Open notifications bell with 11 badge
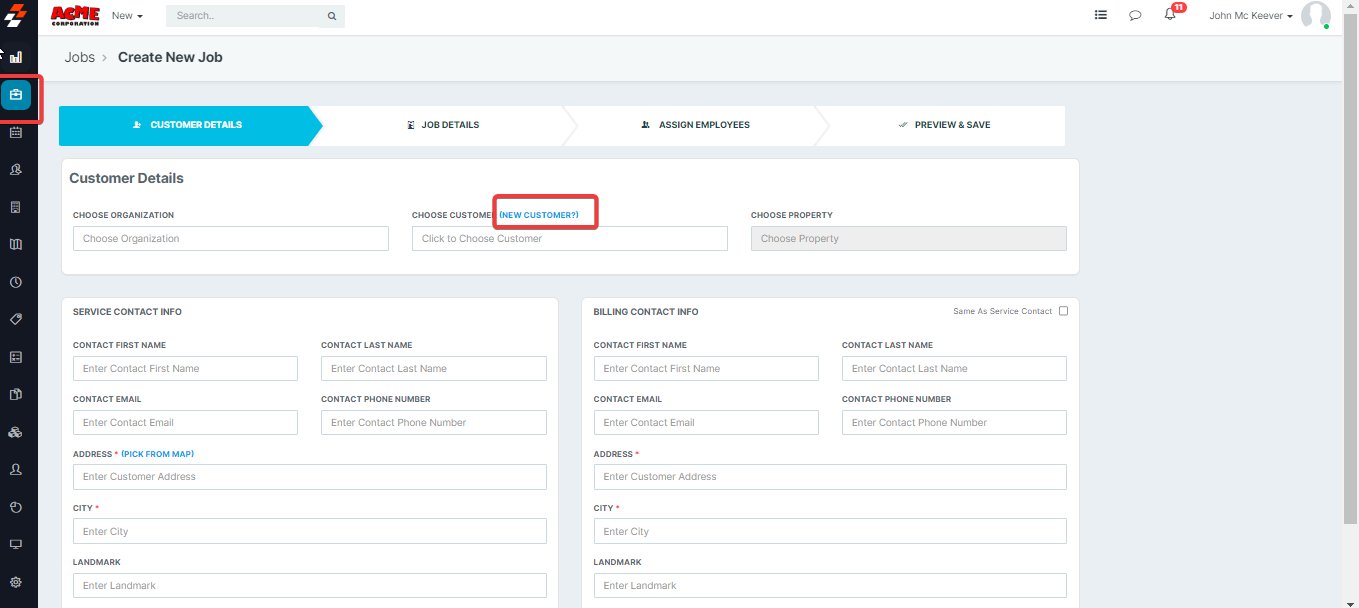Viewport: 1359px width, 608px height. pyautogui.click(x=1170, y=15)
